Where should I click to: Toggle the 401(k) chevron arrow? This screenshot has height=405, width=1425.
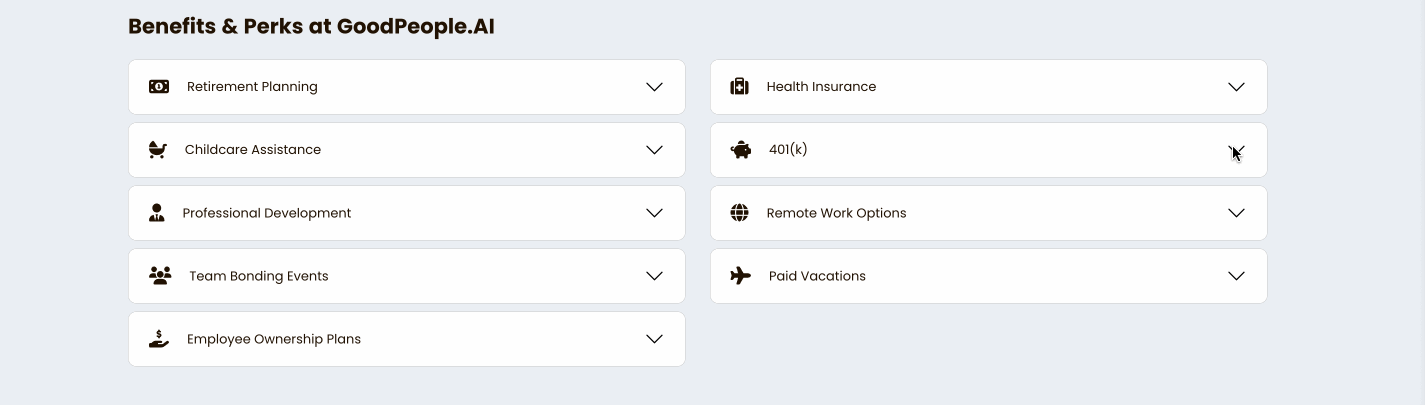tap(1237, 150)
